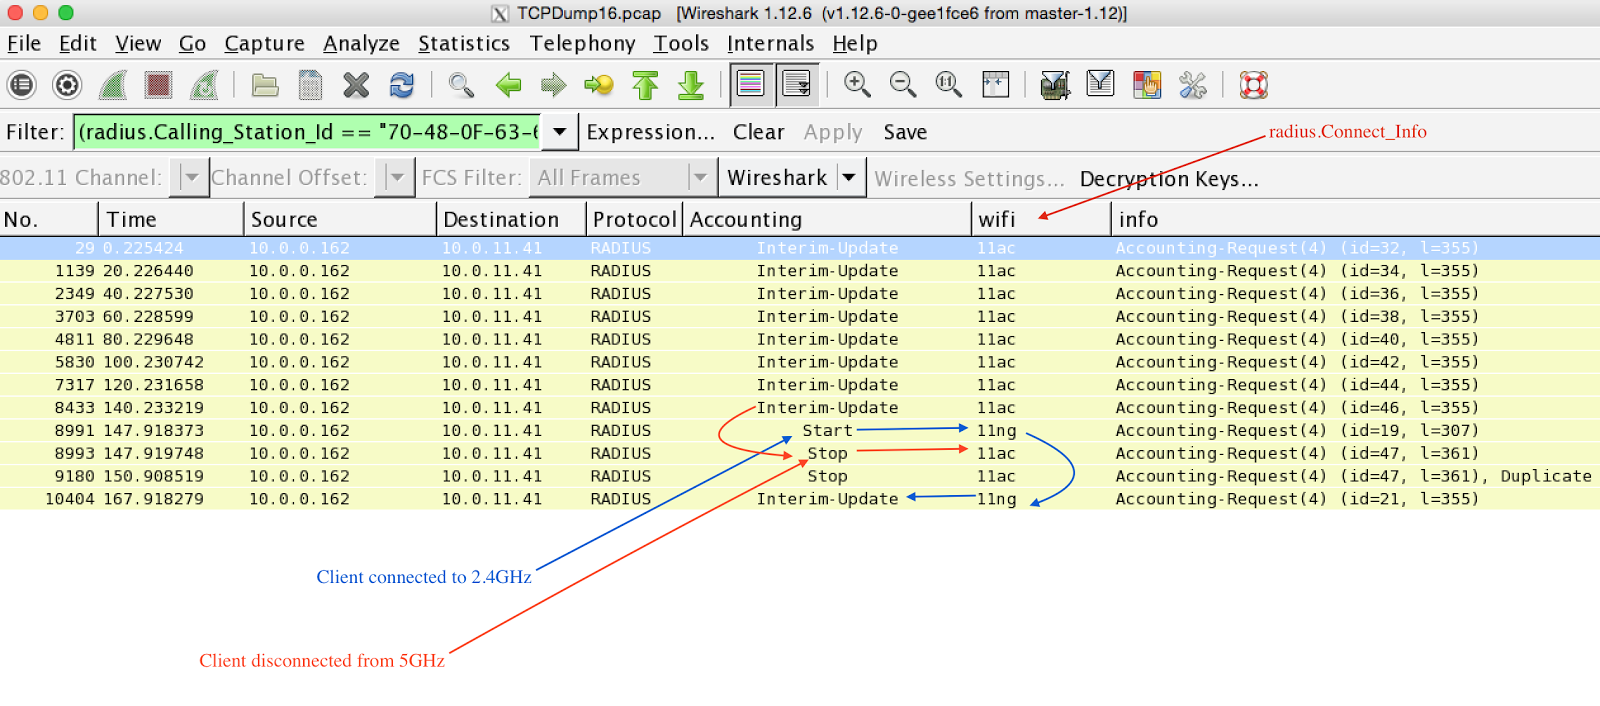Open the Wireshark decryption mode dropdown
Viewport: 1600px width, 706px height.
pyautogui.click(x=792, y=178)
